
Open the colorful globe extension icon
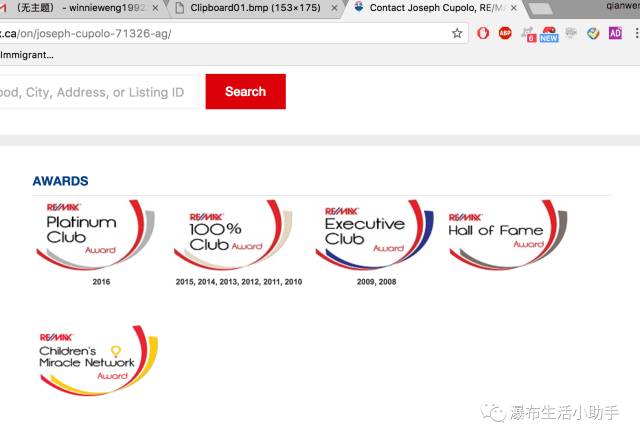tap(593, 33)
